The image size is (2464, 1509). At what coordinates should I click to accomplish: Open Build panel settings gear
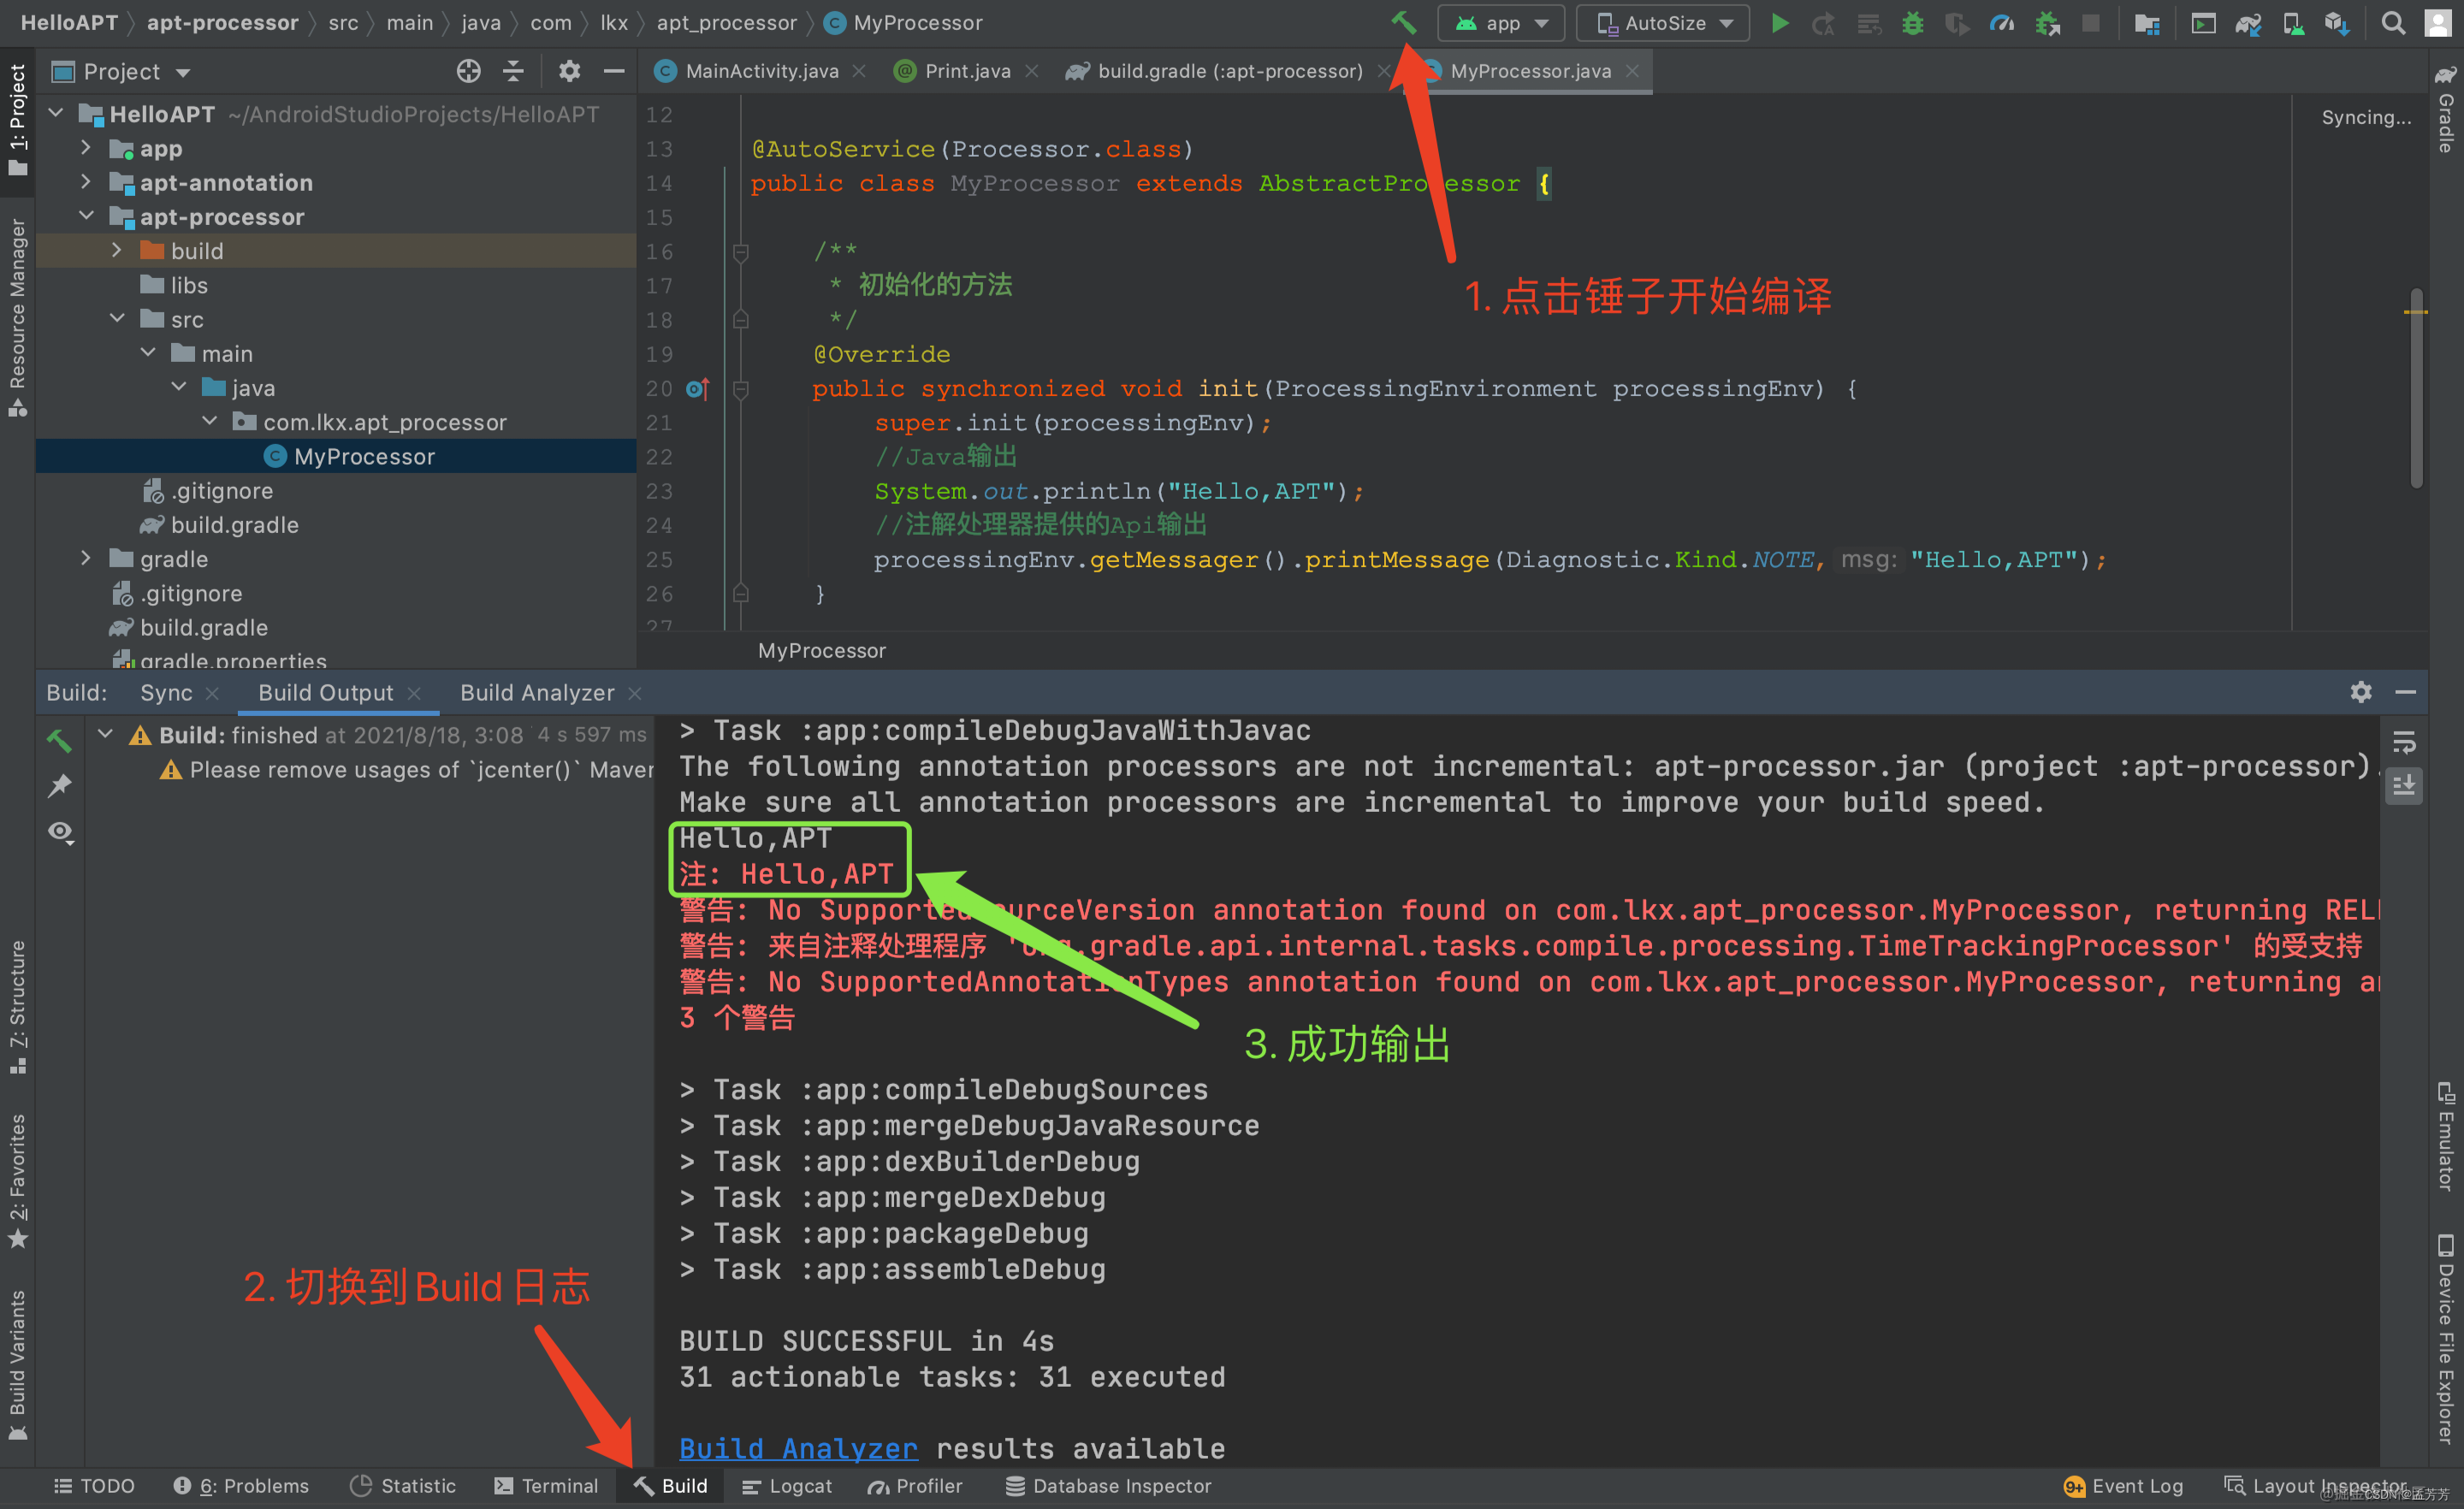(2360, 692)
